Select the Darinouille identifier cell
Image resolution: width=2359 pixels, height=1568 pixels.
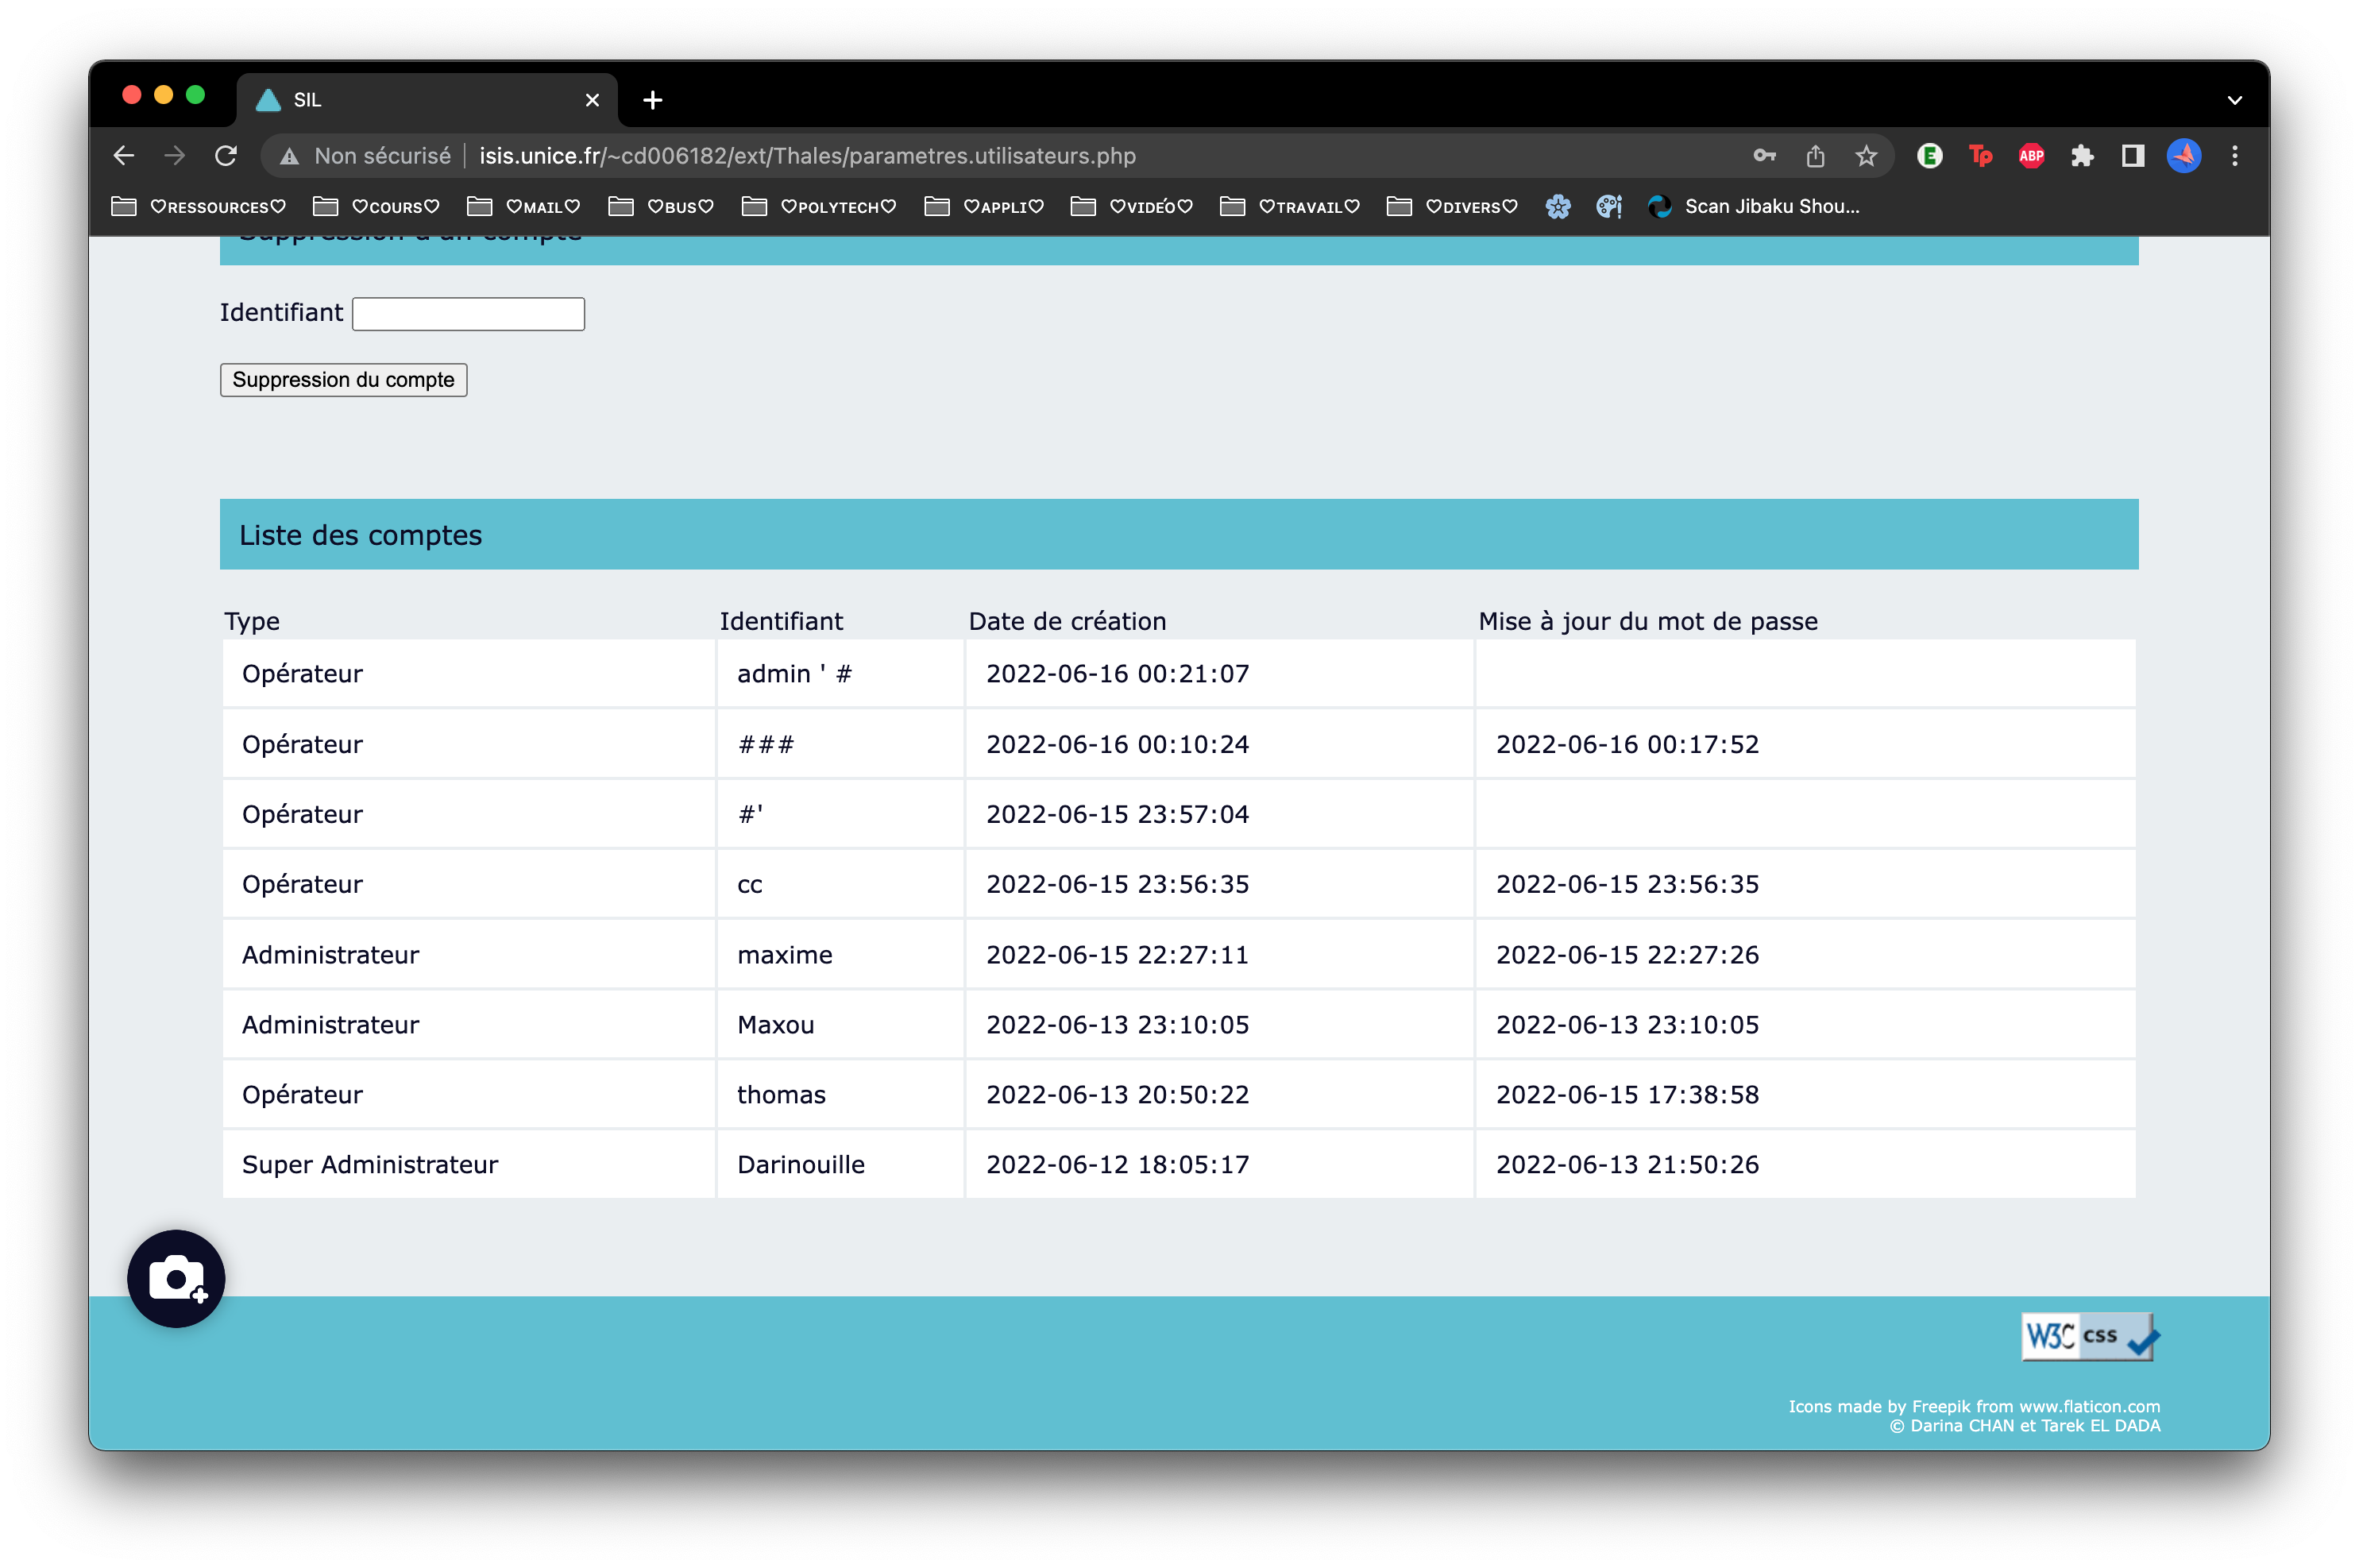[x=841, y=1165]
